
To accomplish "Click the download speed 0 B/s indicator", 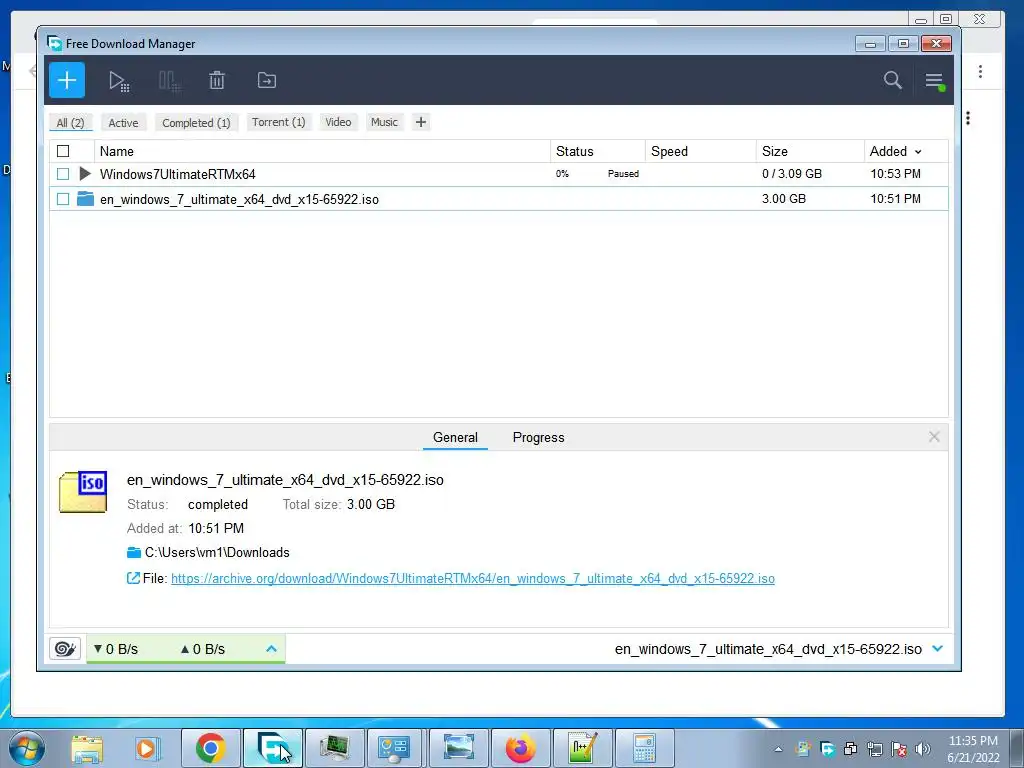I will point(116,649).
